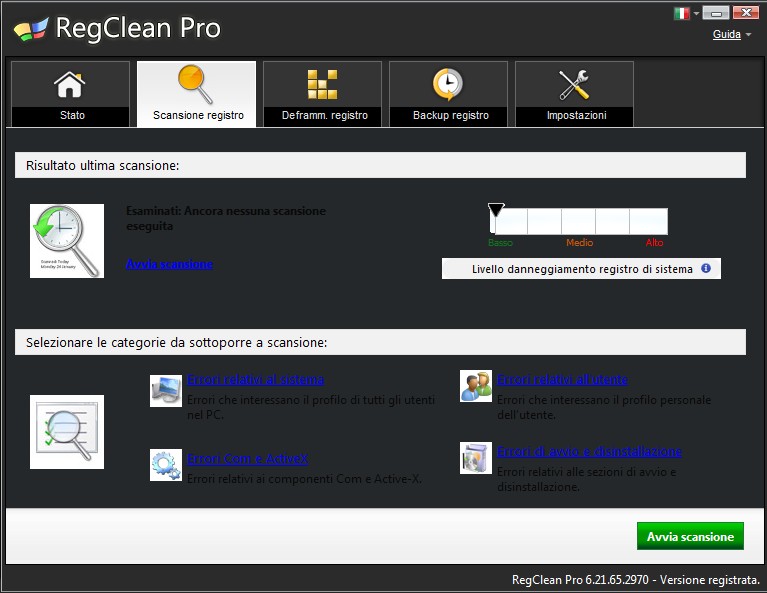The height and width of the screenshot is (593, 767).
Task: Click the wrench and screwdriver Impostazioni icon
Action: click(574, 84)
